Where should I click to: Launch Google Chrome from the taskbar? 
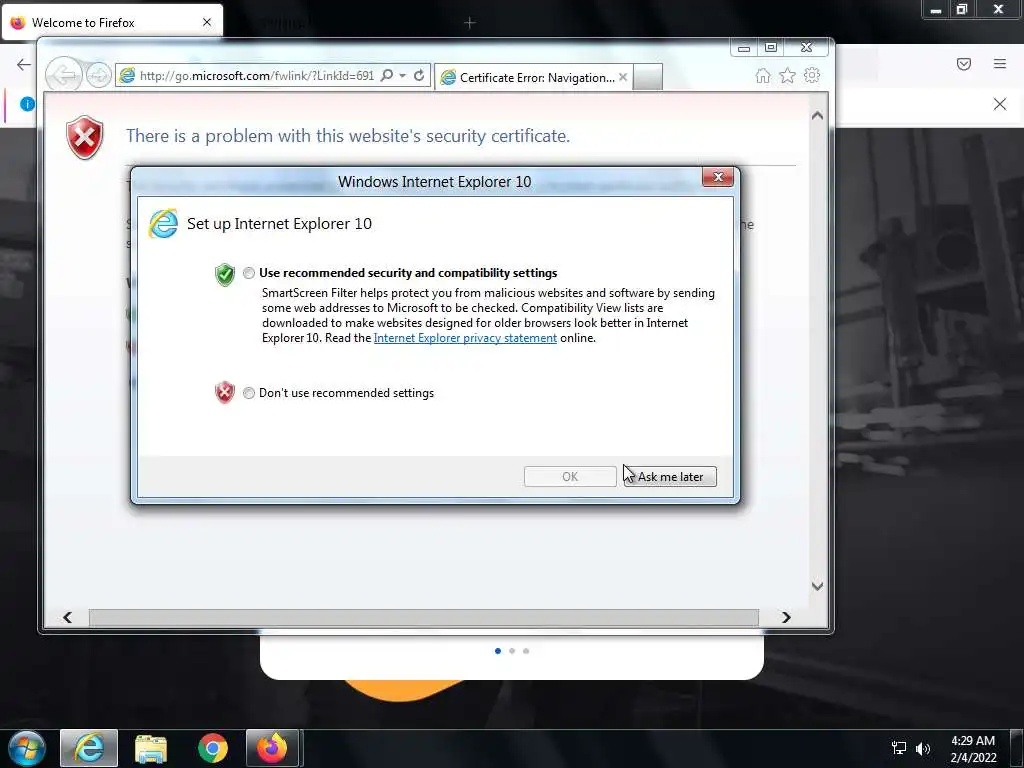(x=212, y=748)
